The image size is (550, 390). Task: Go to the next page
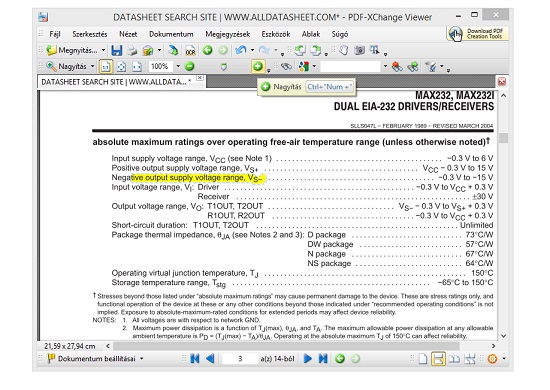tap(307, 359)
